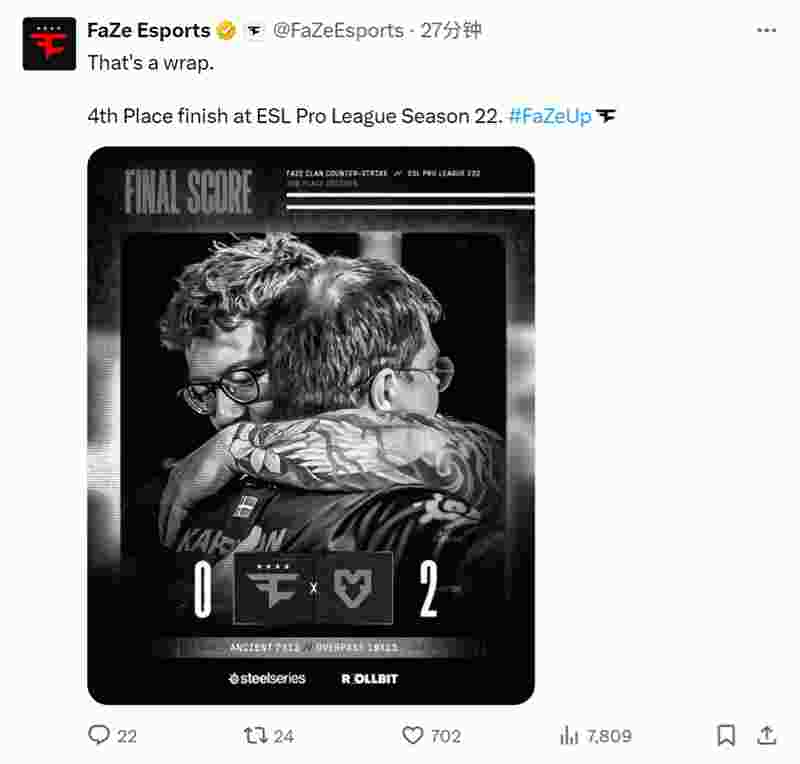Click the repost count 24
The width and height of the screenshot is (800, 764).
[284, 736]
